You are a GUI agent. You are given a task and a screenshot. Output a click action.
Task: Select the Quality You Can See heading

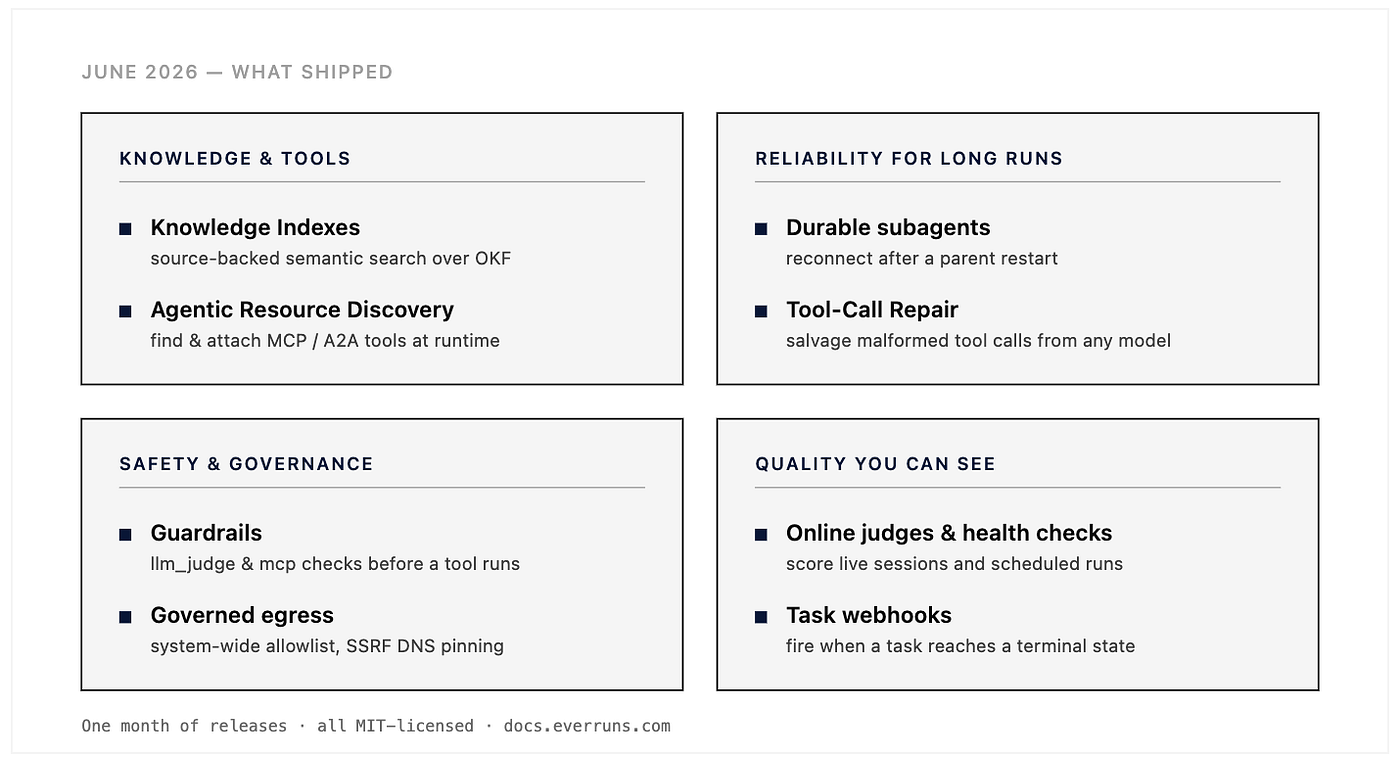(875, 464)
